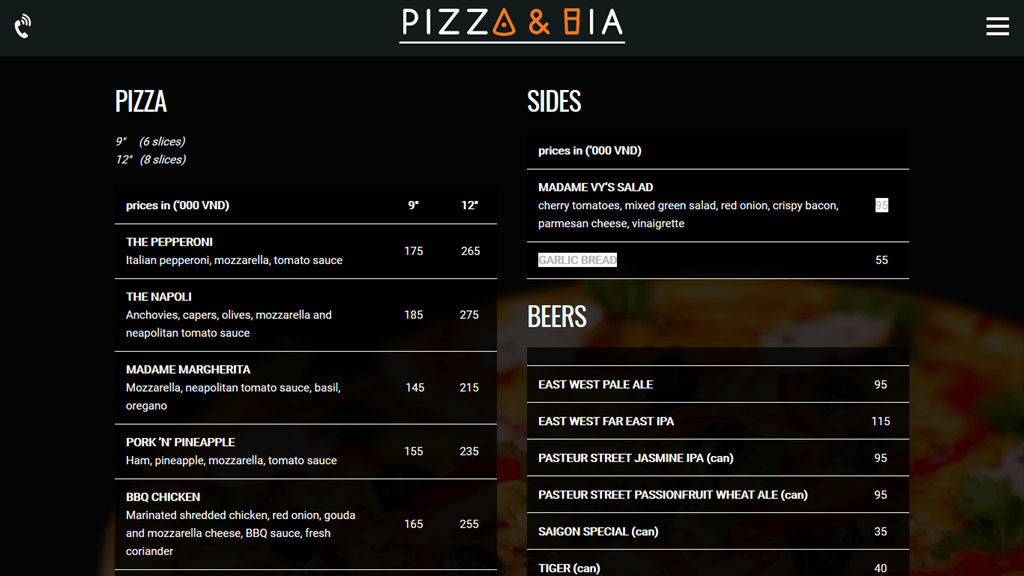
Task: Select East West Pale Ale
Action: [595, 385]
